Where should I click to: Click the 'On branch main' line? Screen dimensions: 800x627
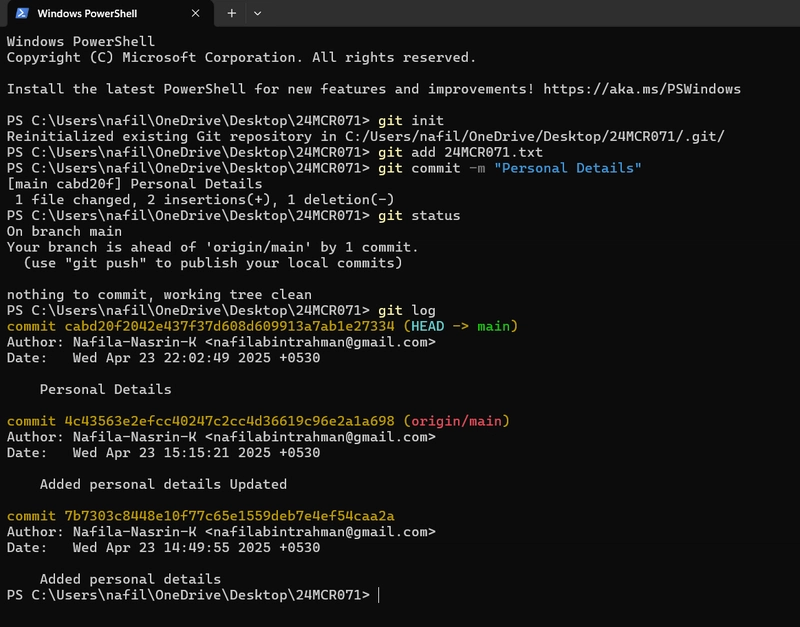[64, 232]
